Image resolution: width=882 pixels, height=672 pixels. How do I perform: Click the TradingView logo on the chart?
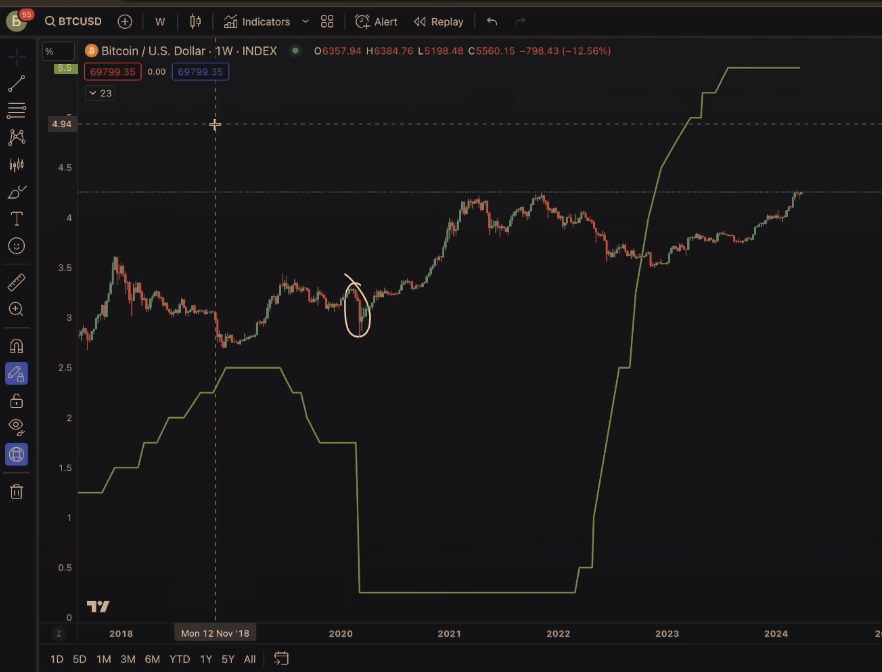(x=98, y=607)
